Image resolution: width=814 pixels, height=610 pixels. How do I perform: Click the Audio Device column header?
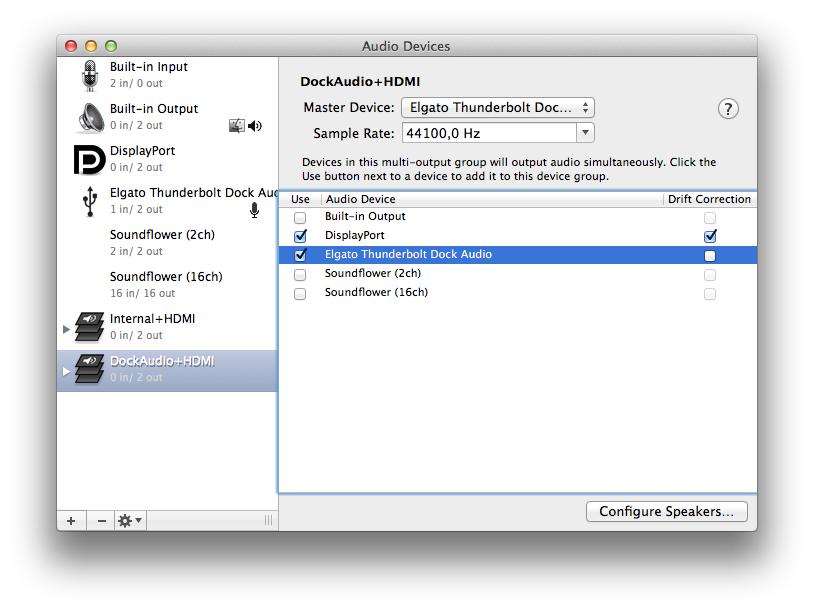click(492, 199)
